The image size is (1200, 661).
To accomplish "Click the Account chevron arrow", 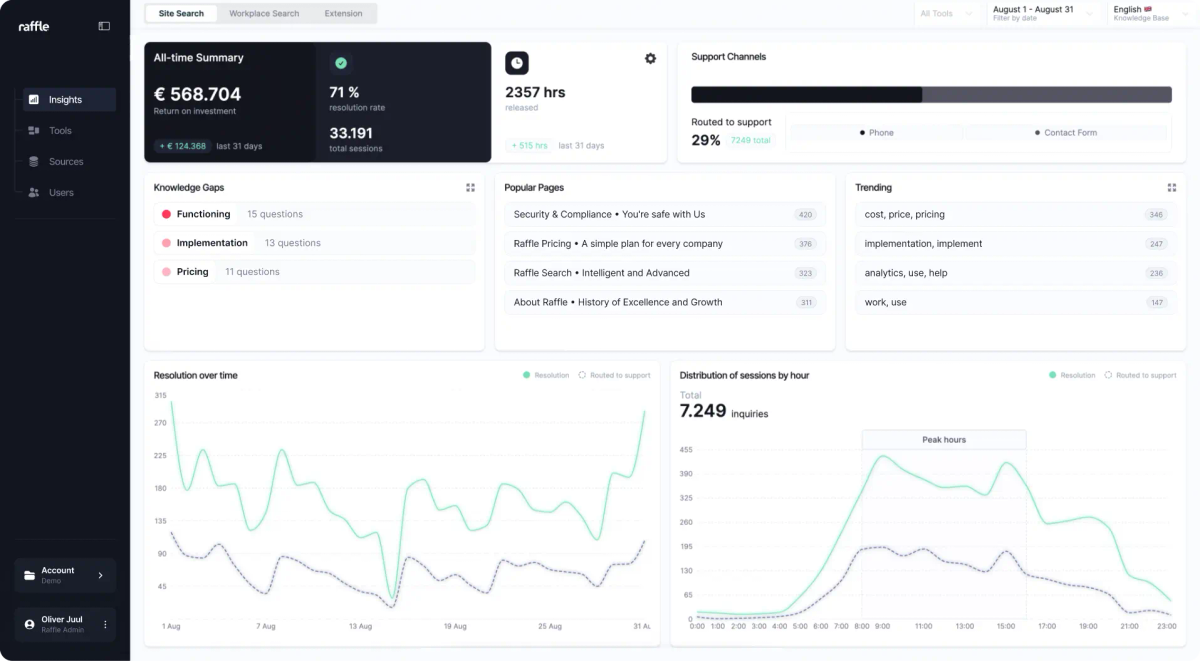I will 100,575.
